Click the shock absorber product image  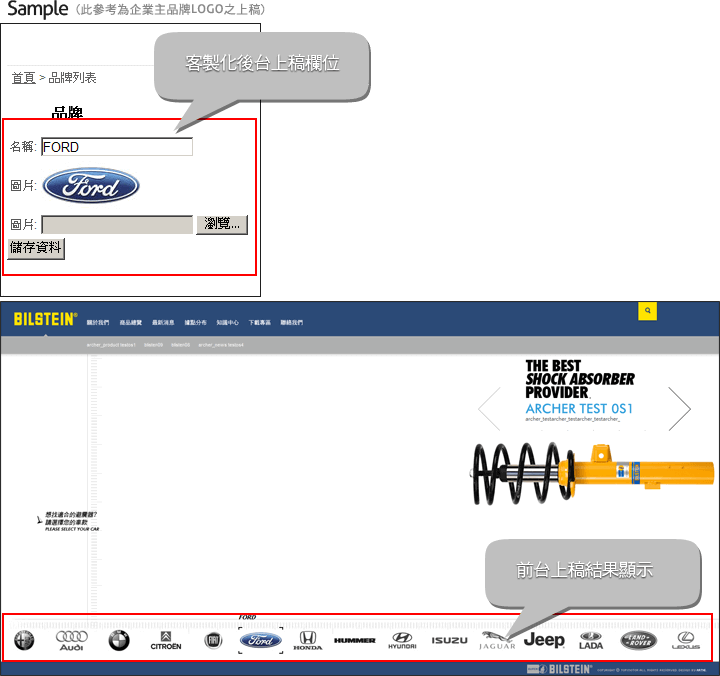(x=592, y=474)
